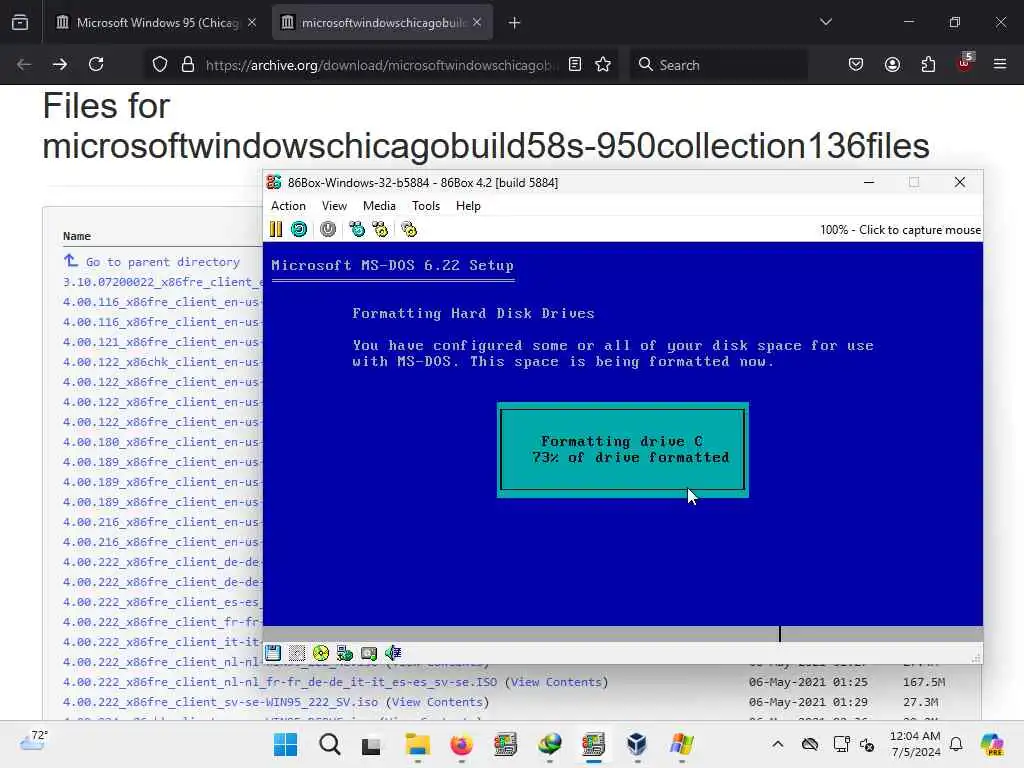
Task: Open Firefox account icon
Action: pyautogui.click(x=892, y=64)
